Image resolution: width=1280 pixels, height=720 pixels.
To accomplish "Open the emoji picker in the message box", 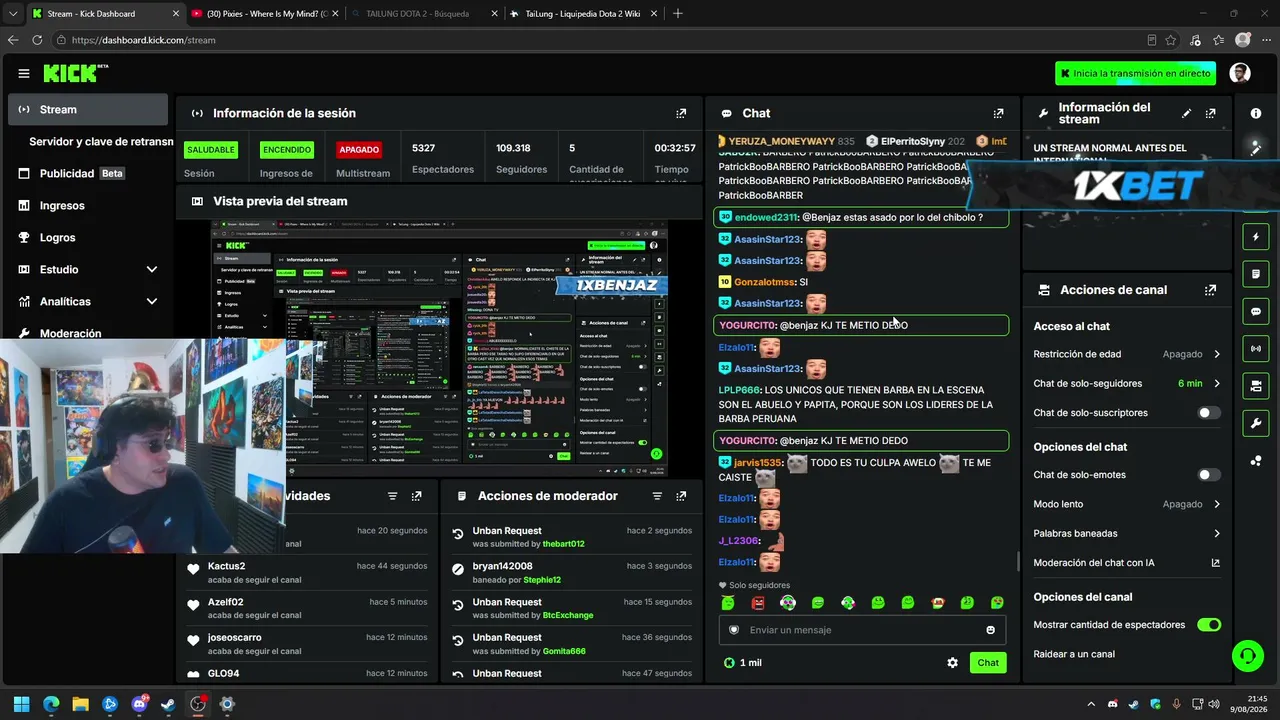I will click(x=991, y=630).
